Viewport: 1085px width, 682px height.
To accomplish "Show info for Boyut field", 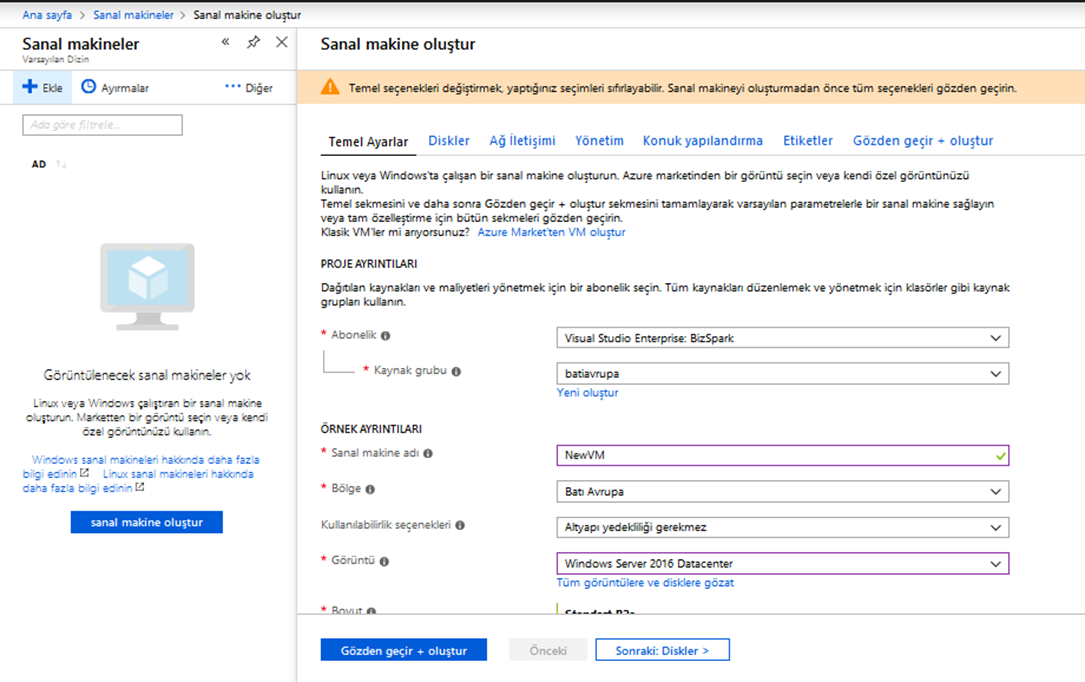I will coord(372,611).
